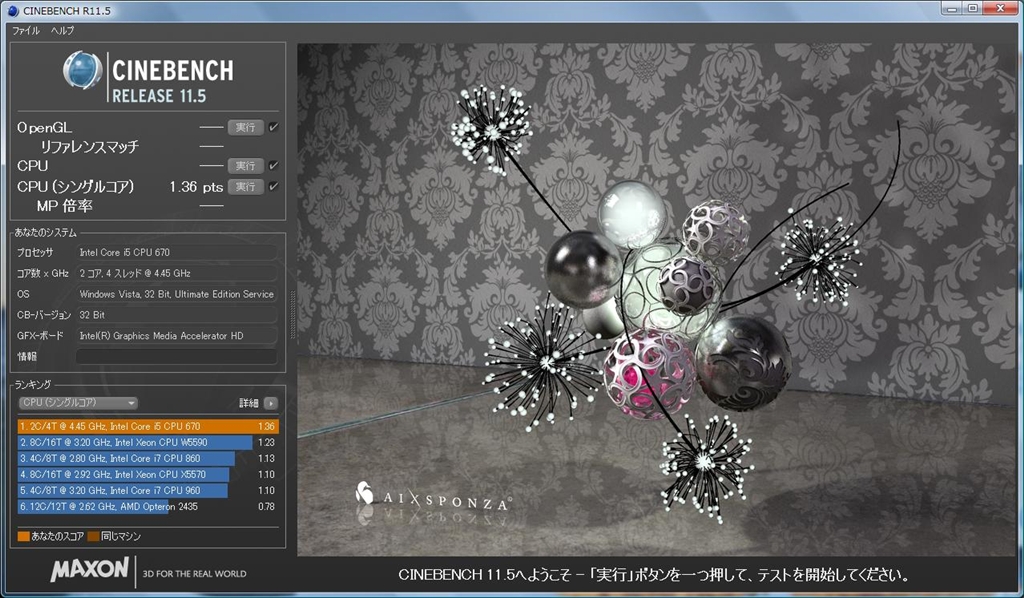Run the CPU (シングルコア) 実行 button
The image size is (1024, 598).
point(246,187)
